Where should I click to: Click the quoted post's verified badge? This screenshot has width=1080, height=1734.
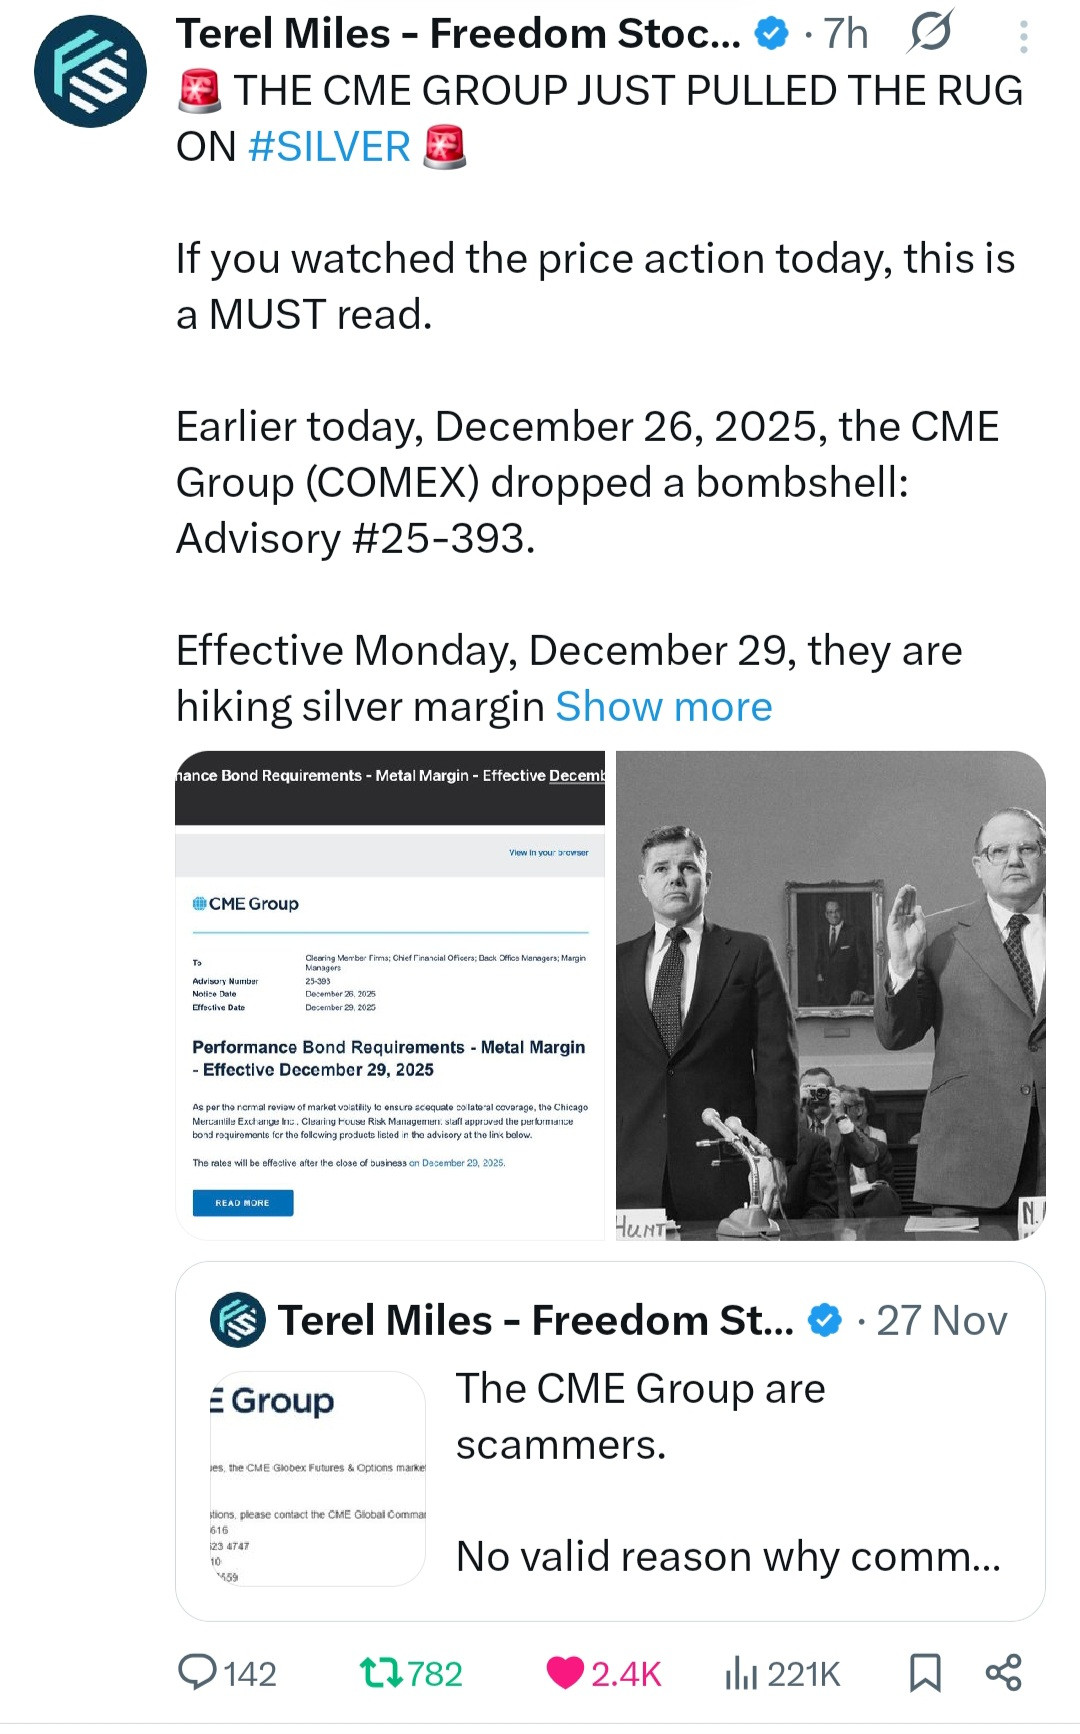(824, 1320)
